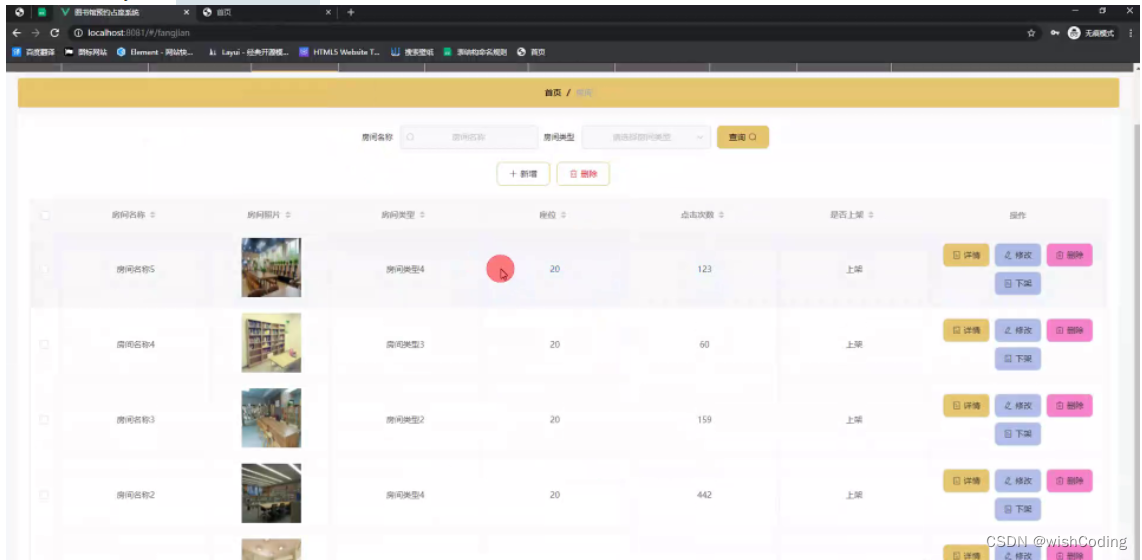Open the HTML5 Website bookmark
This screenshot has height=560, width=1142.
click(340, 52)
